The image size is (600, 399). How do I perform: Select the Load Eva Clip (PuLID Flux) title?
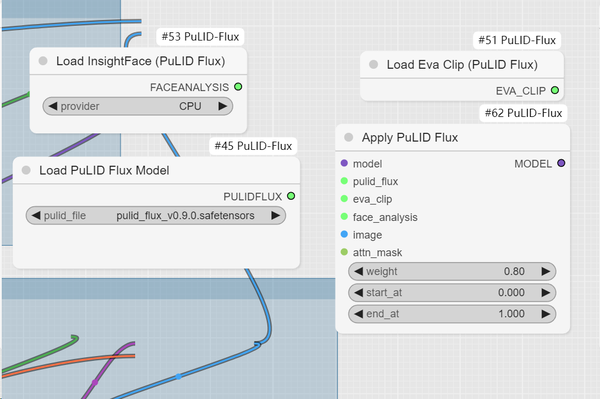(x=462, y=65)
